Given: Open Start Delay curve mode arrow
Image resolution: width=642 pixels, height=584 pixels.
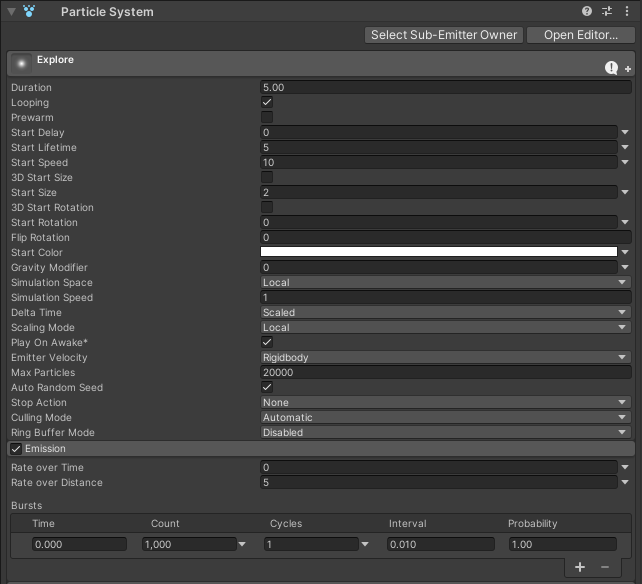Looking at the screenshot, I should 625,132.
